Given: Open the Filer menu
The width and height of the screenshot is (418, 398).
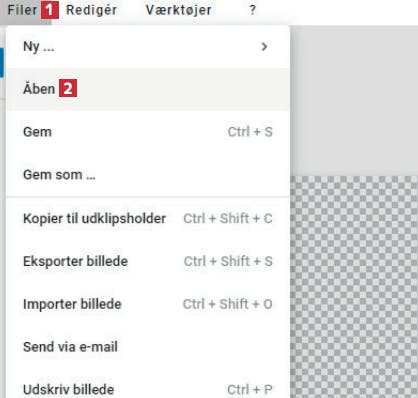Looking at the screenshot, I should tap(22, 10).
